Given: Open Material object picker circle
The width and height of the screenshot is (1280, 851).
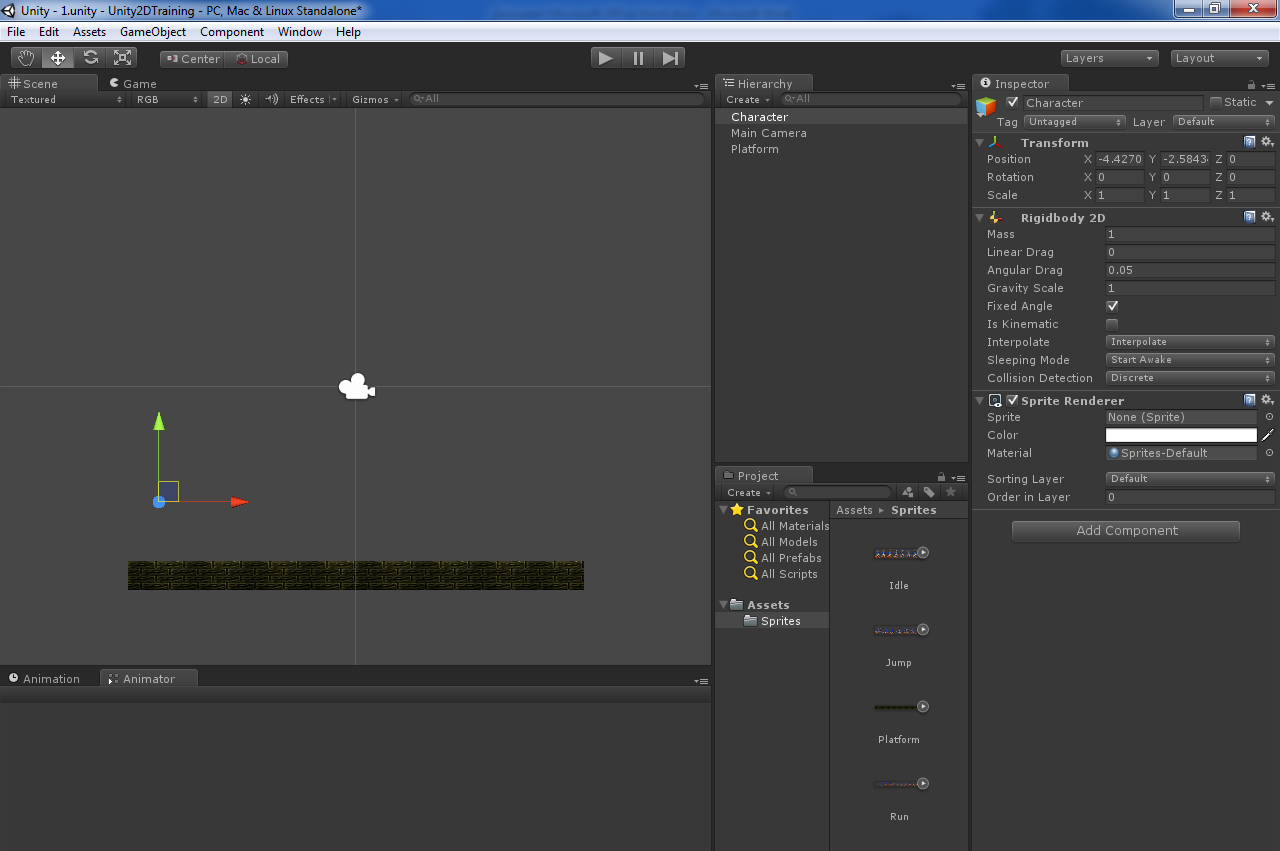Looking at the screenshot, I should tap(1269, 453).
